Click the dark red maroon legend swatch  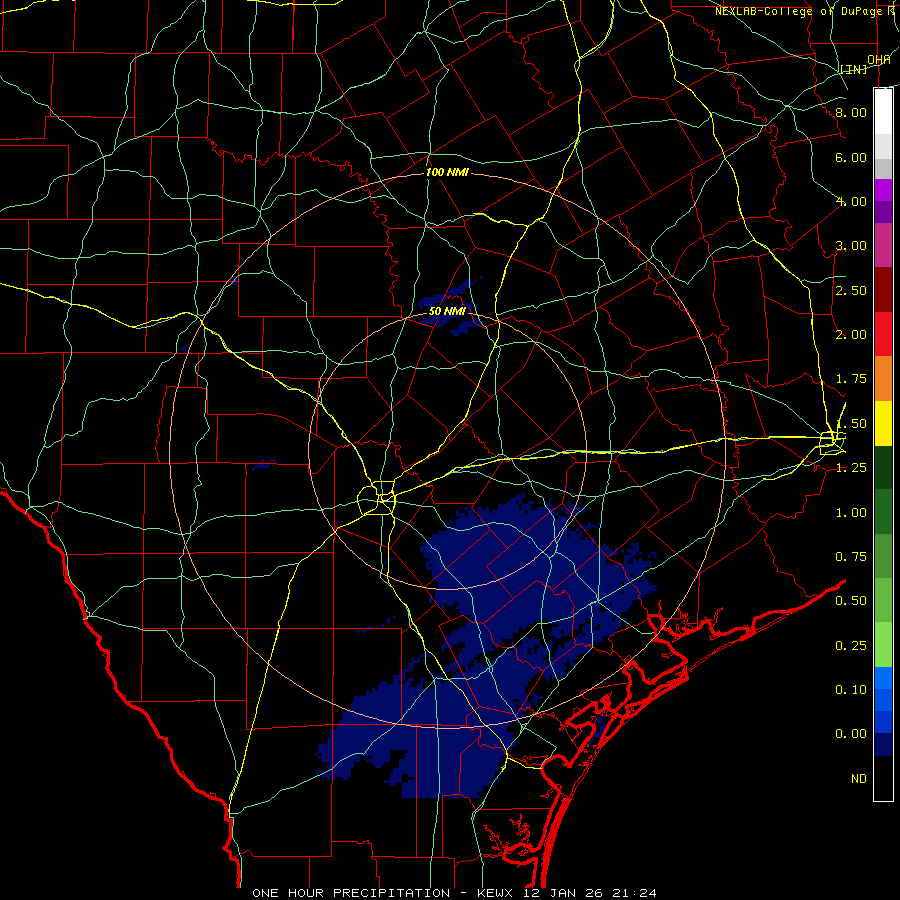pos(883,290)
